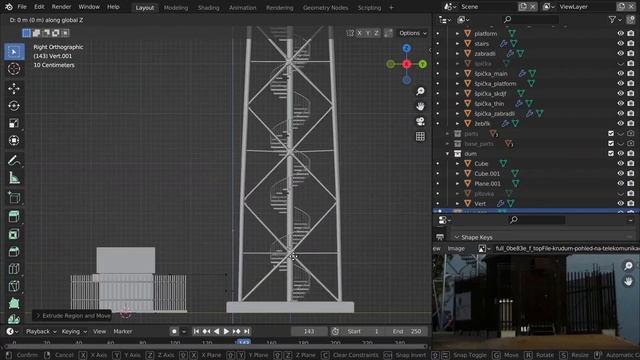This screenshot has width=640, height=360.
Task: Select the Inset Faces tool
Action: (14, 234)
